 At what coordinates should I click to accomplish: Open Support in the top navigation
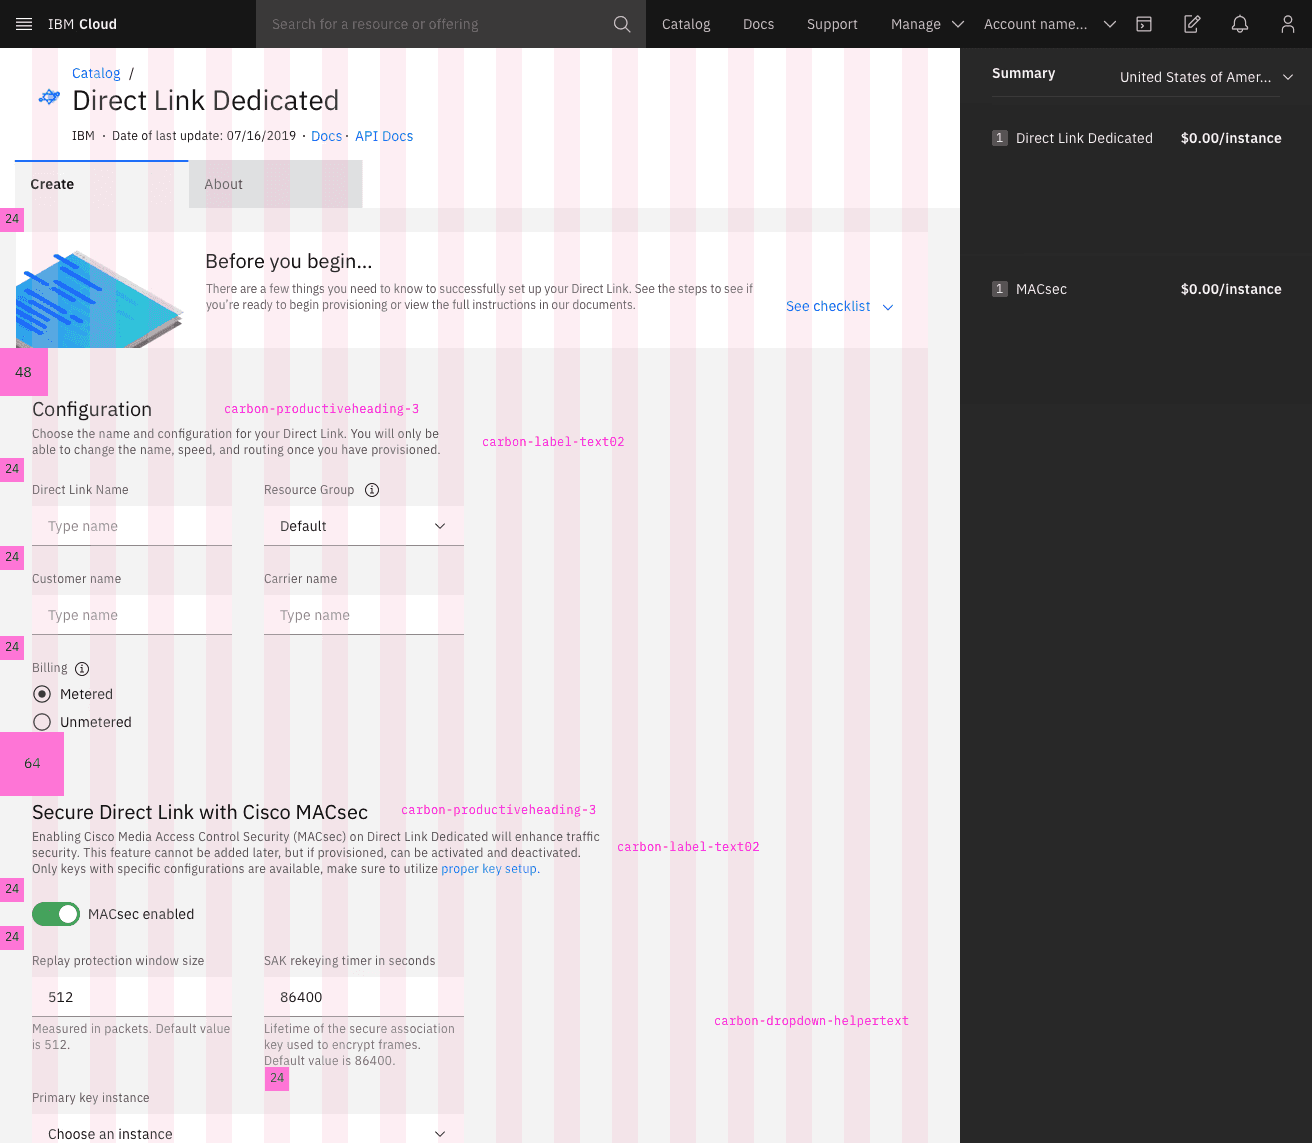click(832, 24)
